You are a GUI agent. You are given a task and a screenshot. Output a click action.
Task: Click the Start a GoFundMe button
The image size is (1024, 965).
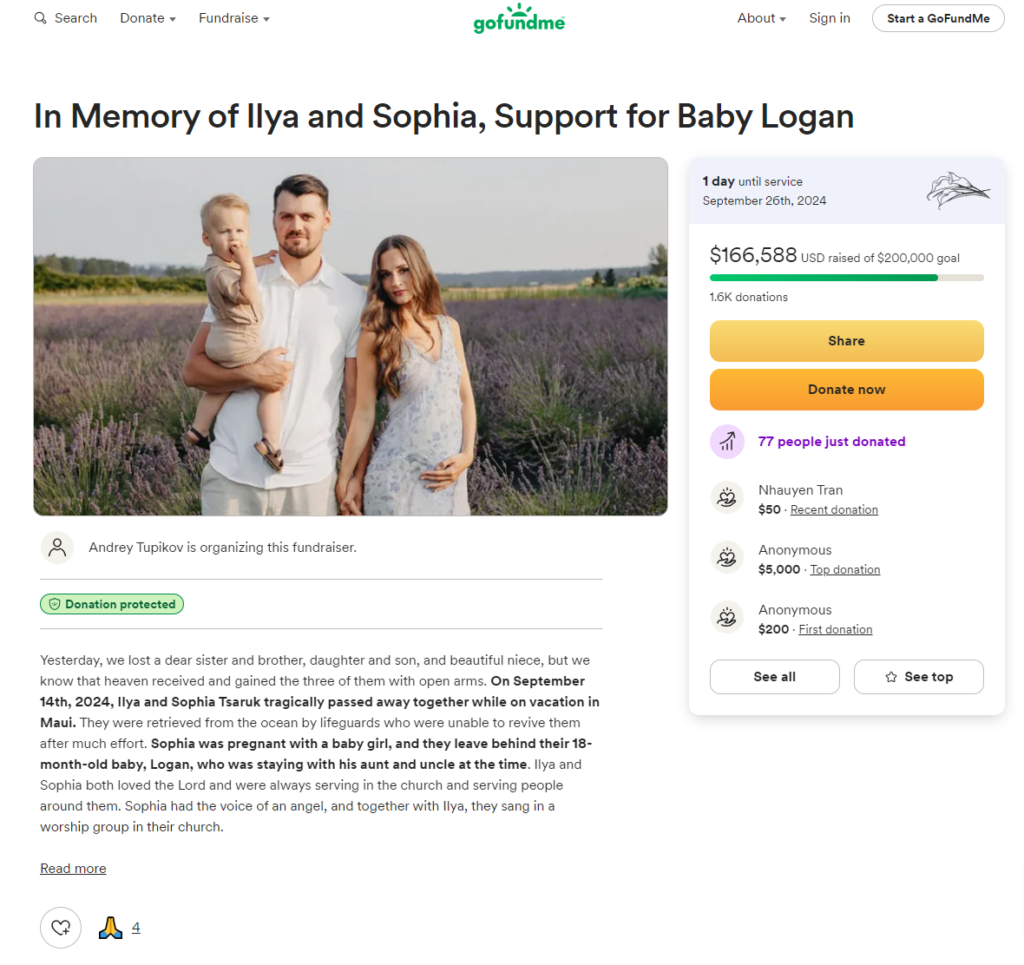click(x=938, y=18)
